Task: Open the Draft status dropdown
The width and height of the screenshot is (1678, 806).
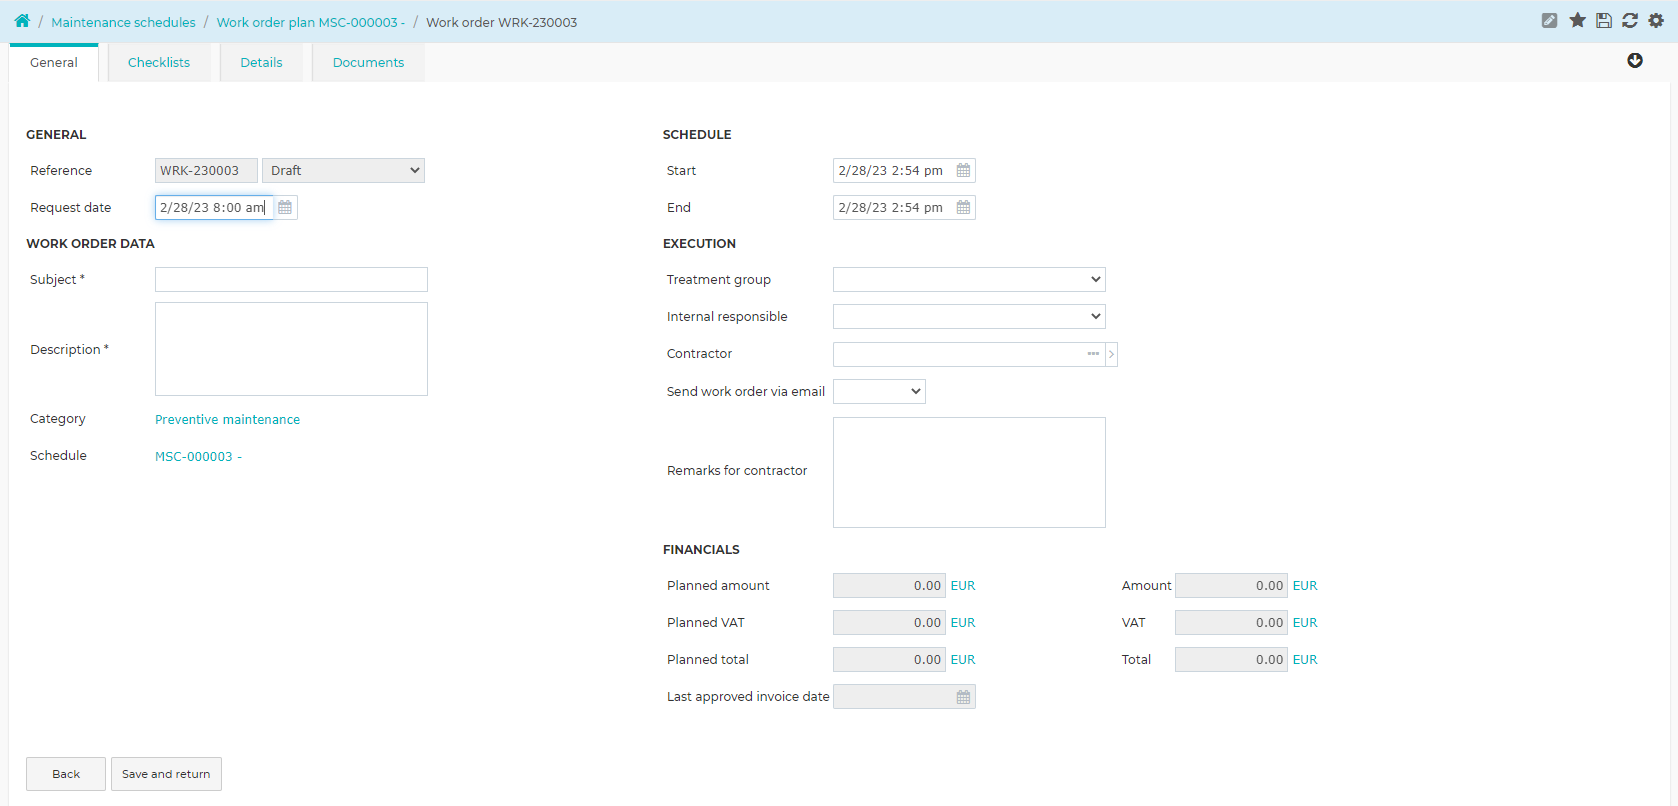Action: (x=343, y=171)
